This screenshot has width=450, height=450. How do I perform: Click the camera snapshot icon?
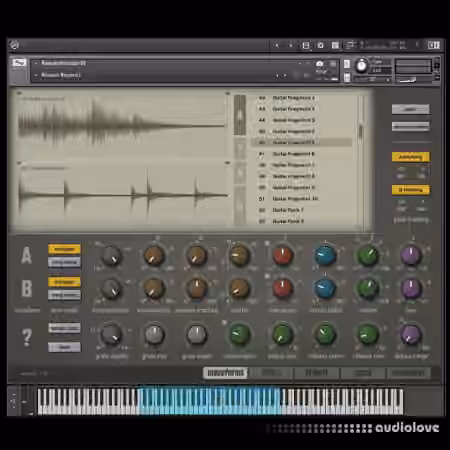319,63
